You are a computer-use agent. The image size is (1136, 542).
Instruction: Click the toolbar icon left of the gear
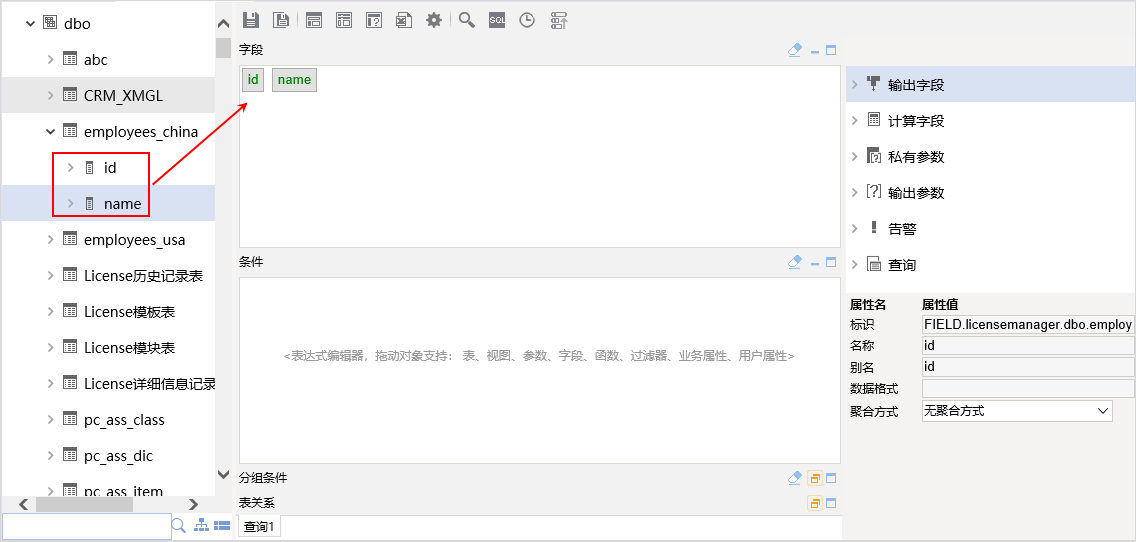coord(404,20)
